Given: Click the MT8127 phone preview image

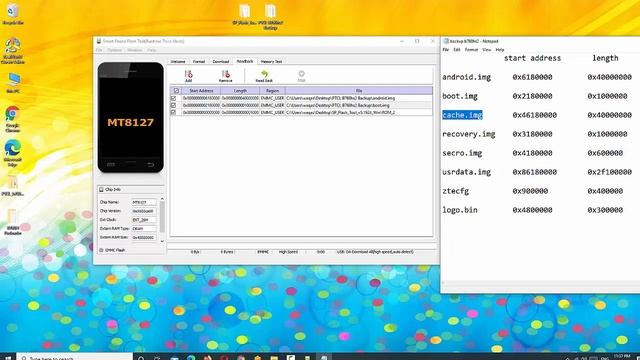Looking at the screenshot, I should point(131,118).
